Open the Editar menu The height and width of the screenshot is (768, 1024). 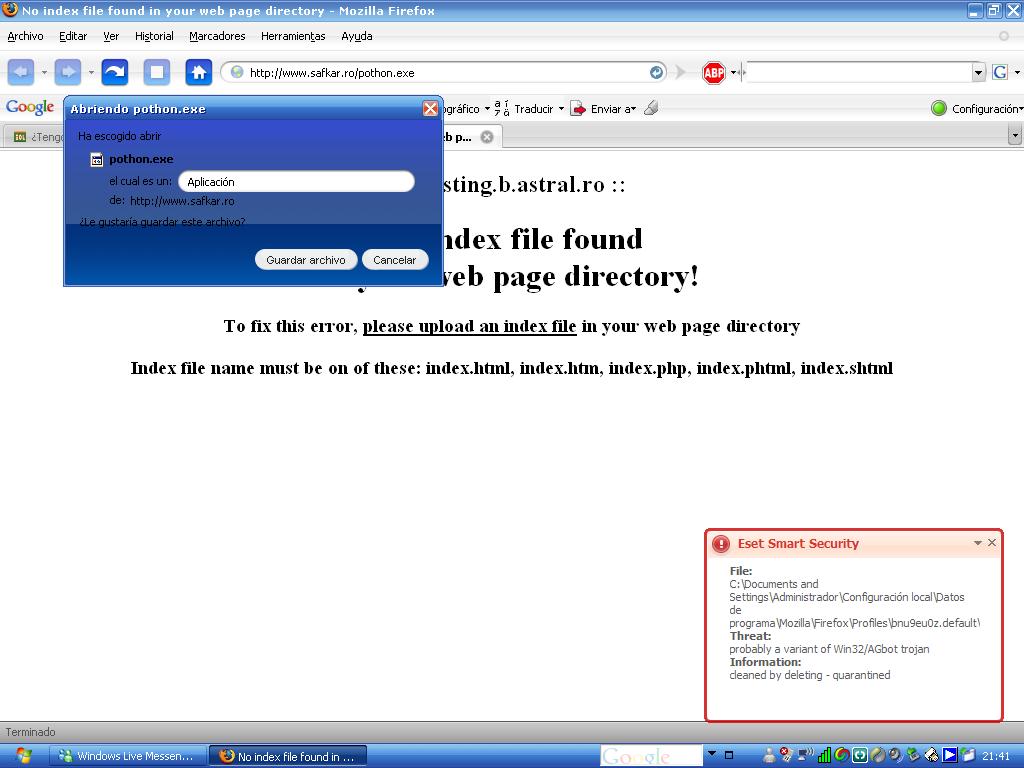click(x=73, y=36)
